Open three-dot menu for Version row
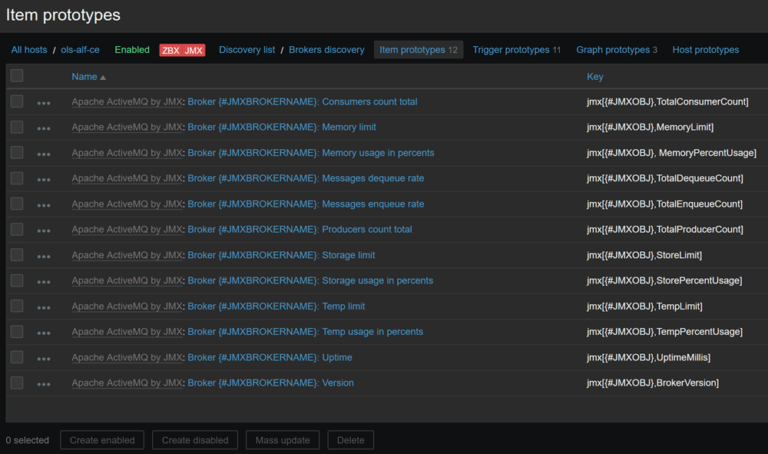The image size is (768, 454). 43,383
